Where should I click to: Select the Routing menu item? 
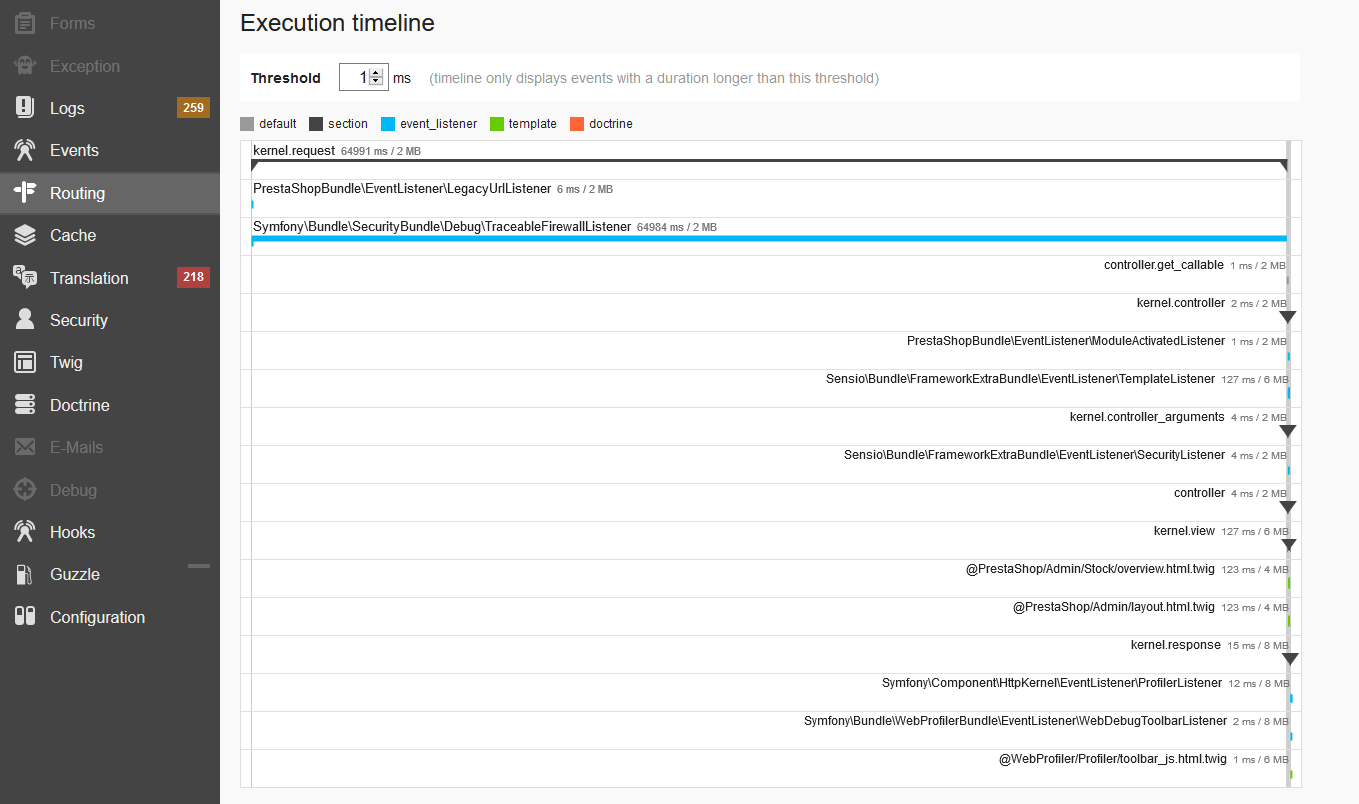[110, 193]
